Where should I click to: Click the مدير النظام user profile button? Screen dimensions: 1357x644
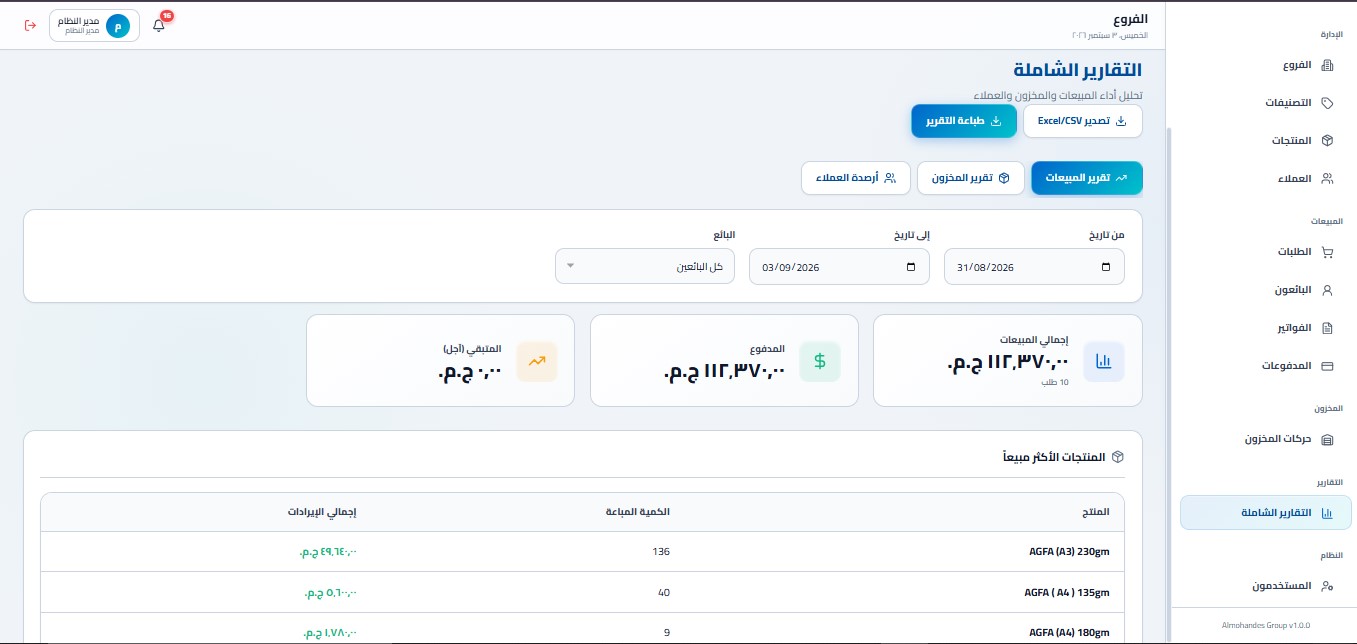click(x=94, y=26)
